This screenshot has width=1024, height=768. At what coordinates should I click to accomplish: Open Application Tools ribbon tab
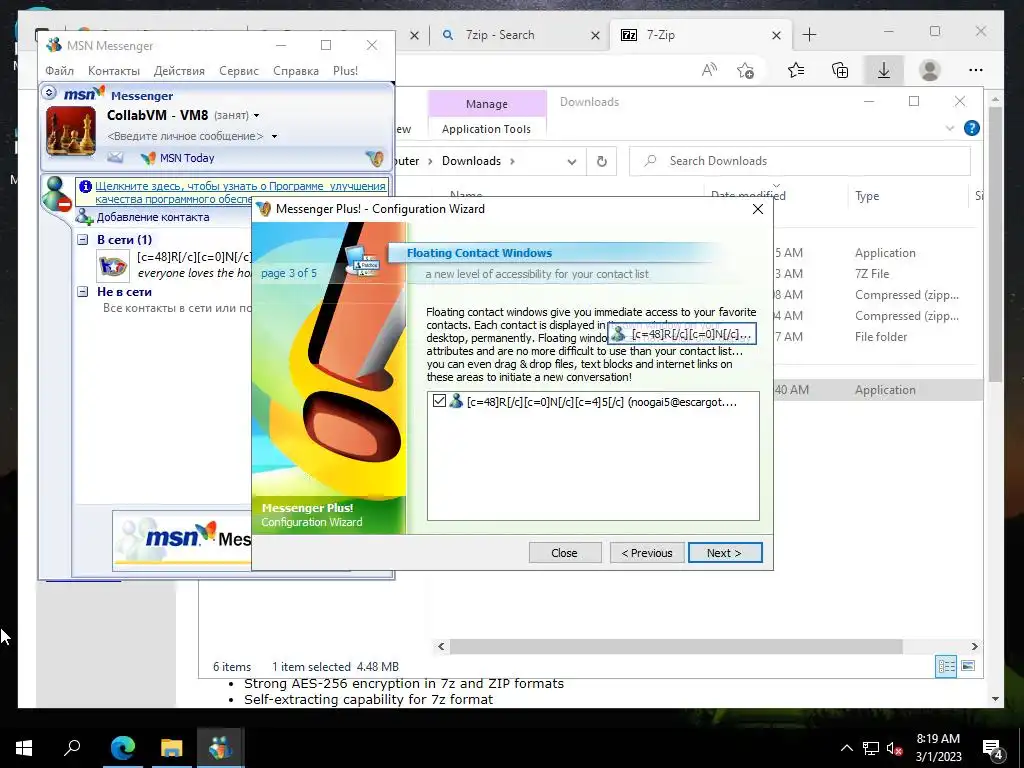[487, 129]
